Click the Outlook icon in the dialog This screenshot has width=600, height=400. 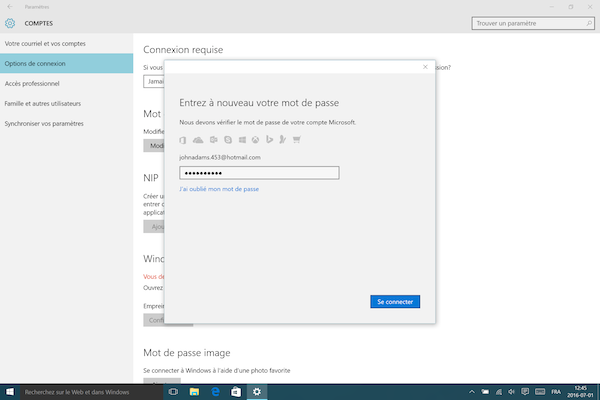pyautogui.click(x=214, y=140)
